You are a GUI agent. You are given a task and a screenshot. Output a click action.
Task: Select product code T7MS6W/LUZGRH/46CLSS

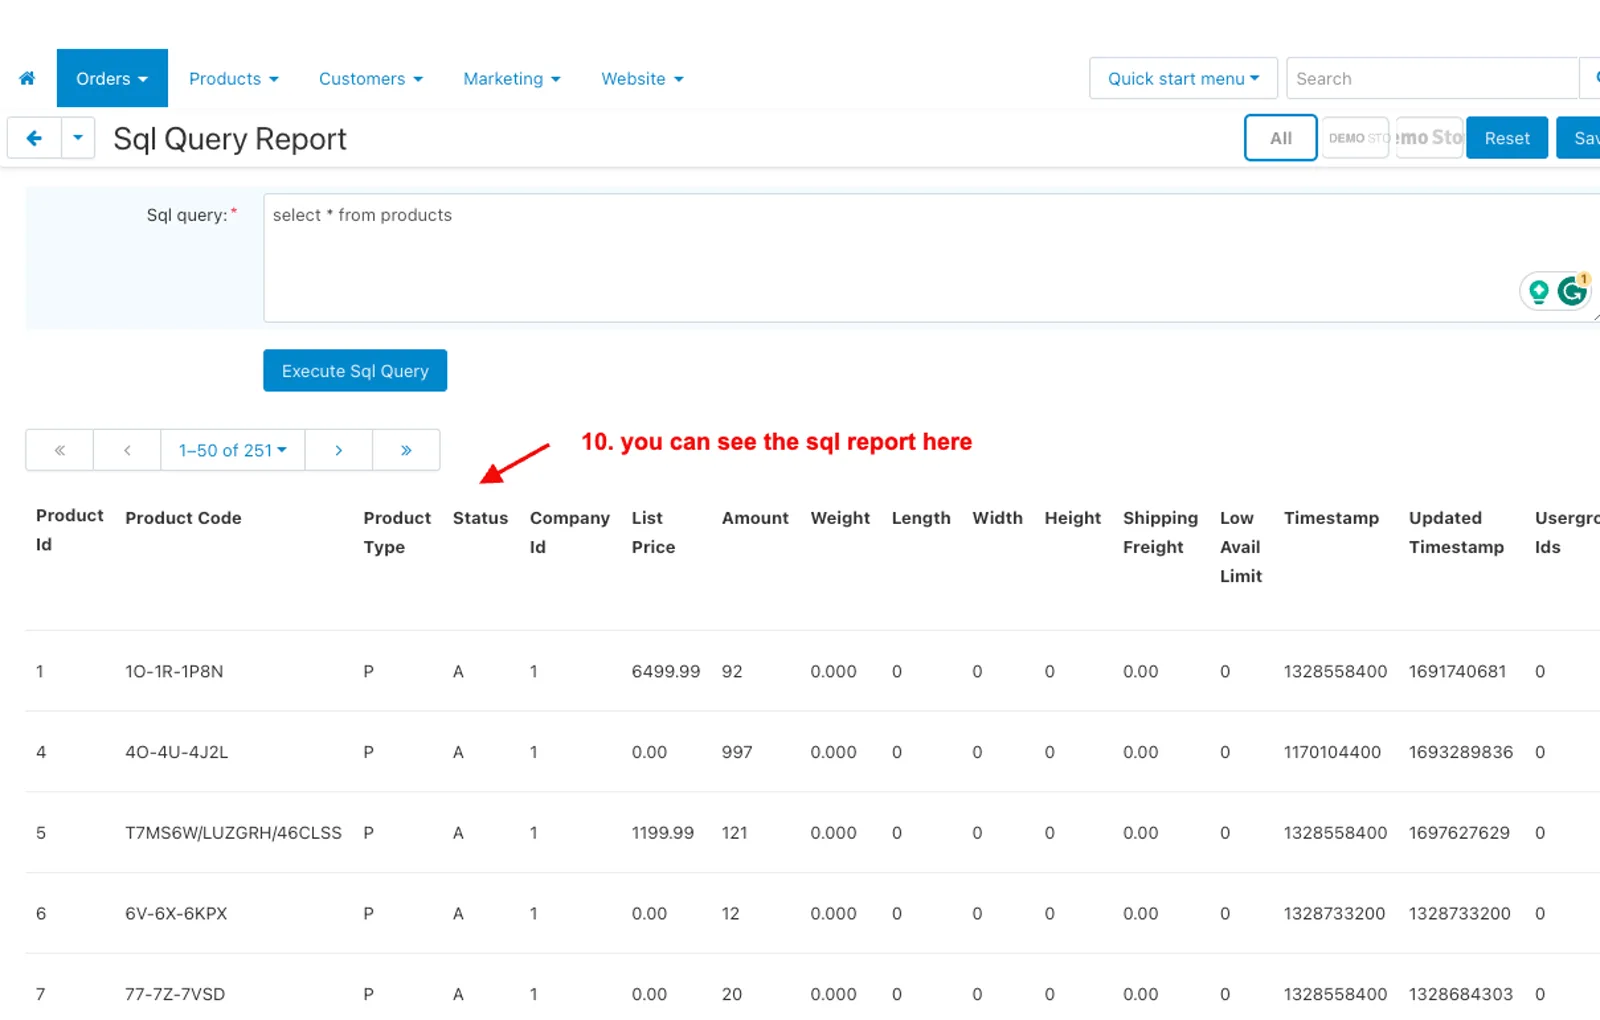point(233,833)
